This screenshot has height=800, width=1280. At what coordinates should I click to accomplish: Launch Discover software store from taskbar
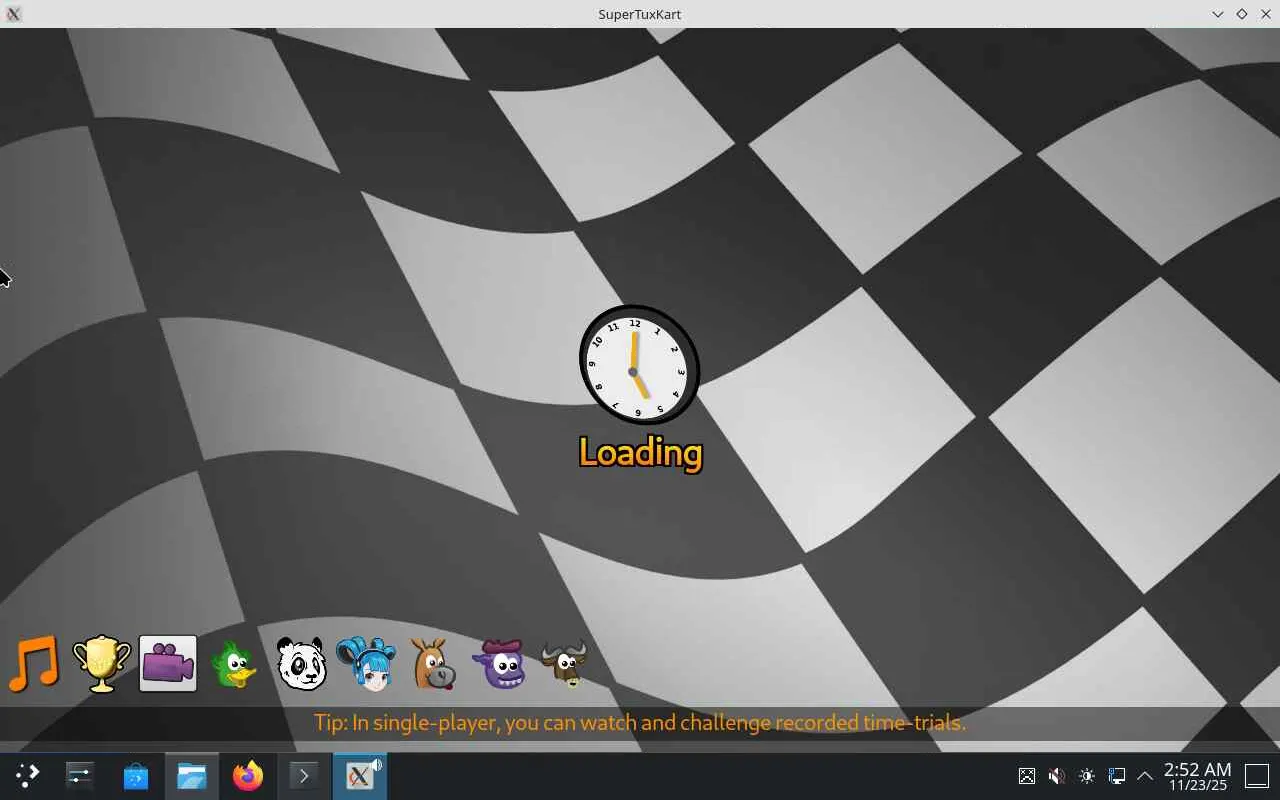pyautogui.click(x=136, y=775)
